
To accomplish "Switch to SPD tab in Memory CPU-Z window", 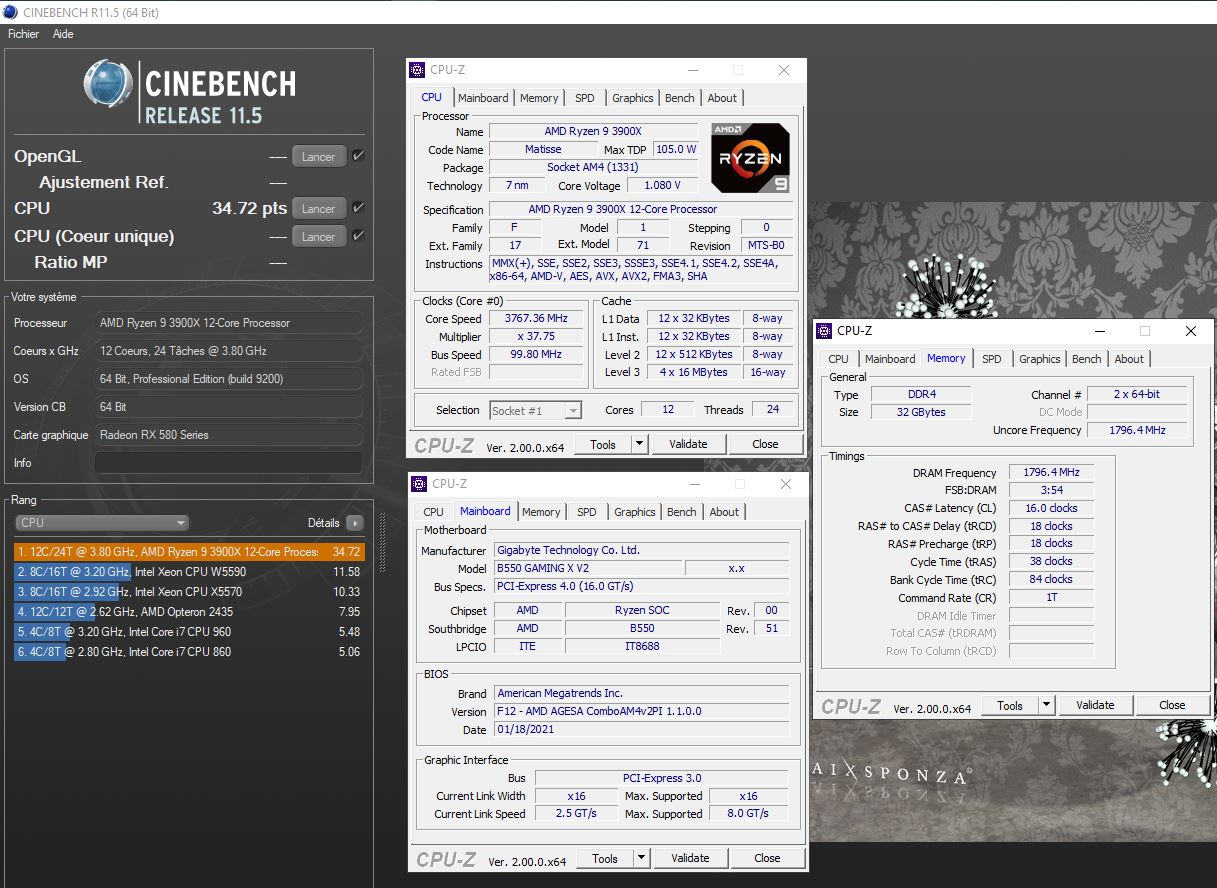I will tap(992, 359).
